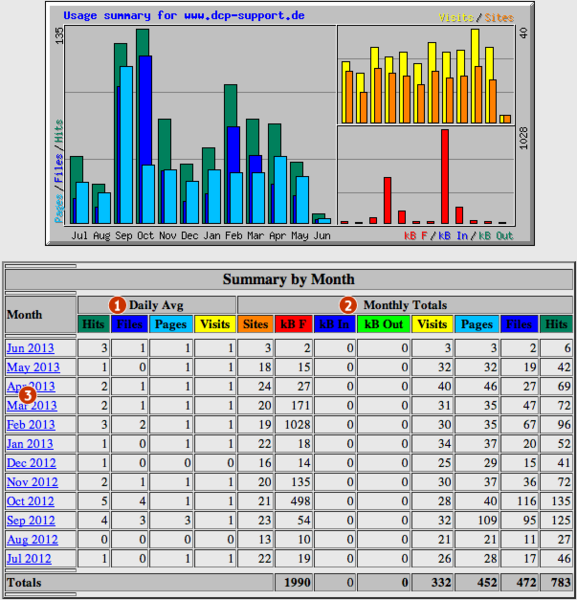Select the 125 hits value for Sep 2012
The image size is (577, 600).
pos(561,520)
